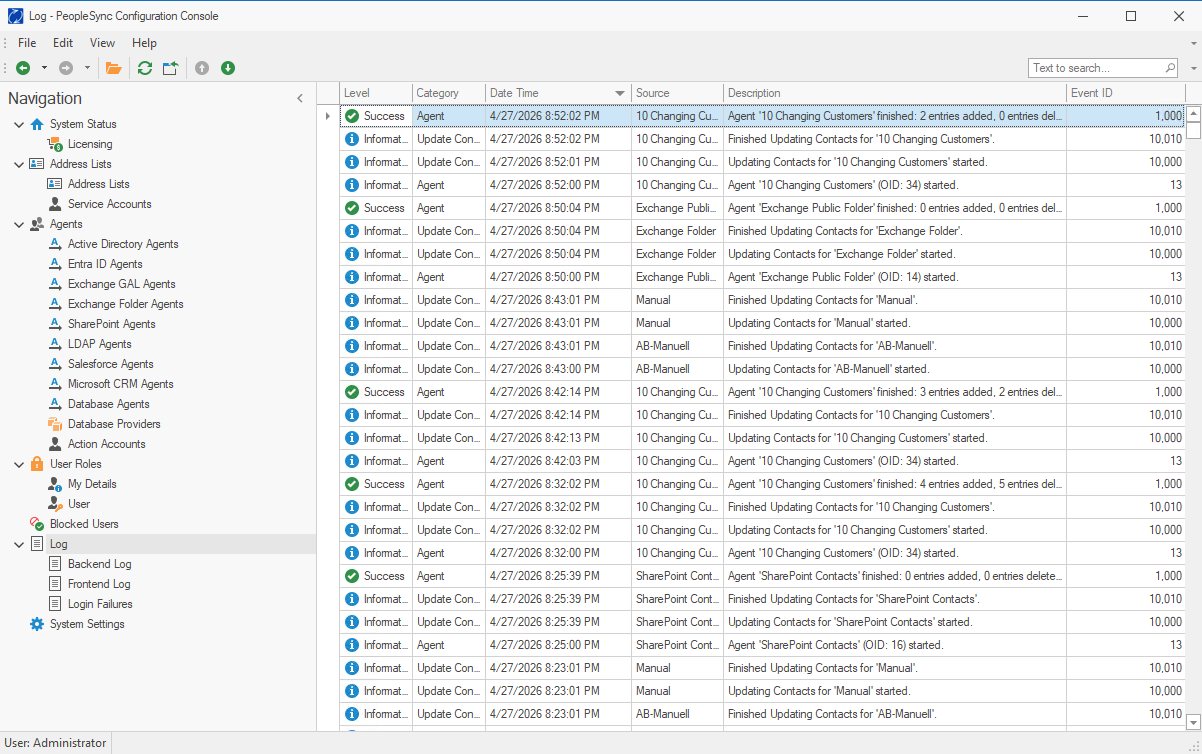Select User under User Roles
Screen dimensions: 1202x754
[79, 504]
